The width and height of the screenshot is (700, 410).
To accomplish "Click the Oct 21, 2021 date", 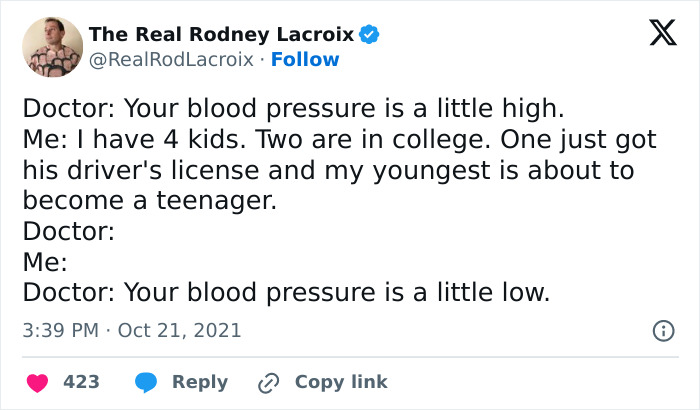I will pyautogui.click(x=179, y=329).
